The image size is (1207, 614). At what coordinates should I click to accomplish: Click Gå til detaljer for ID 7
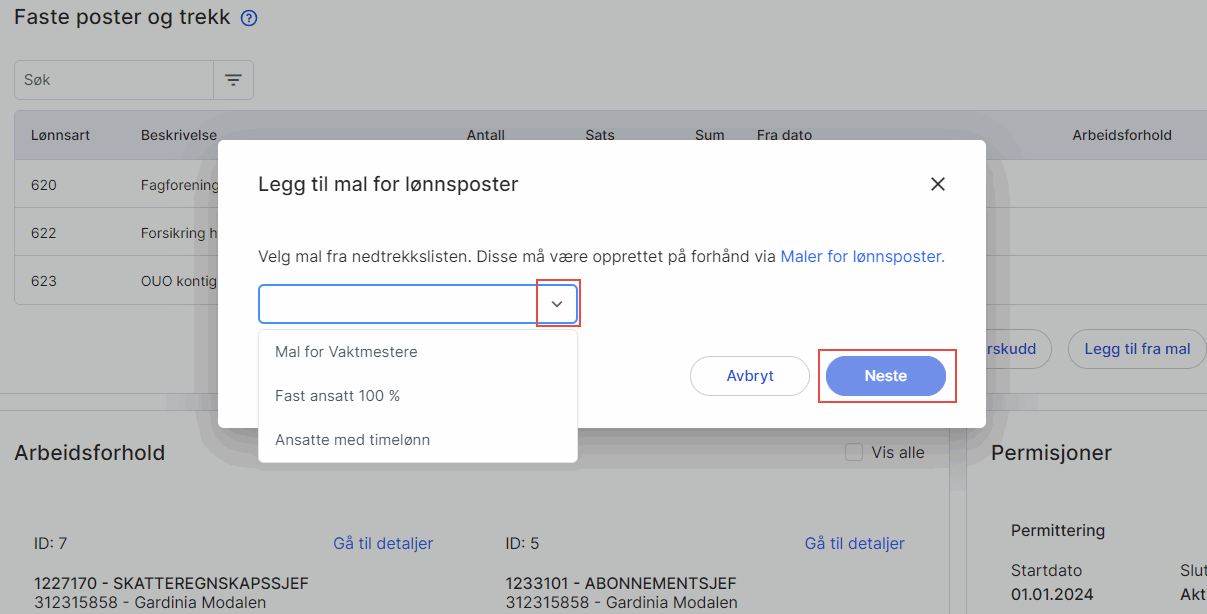(x=383, y=543)
